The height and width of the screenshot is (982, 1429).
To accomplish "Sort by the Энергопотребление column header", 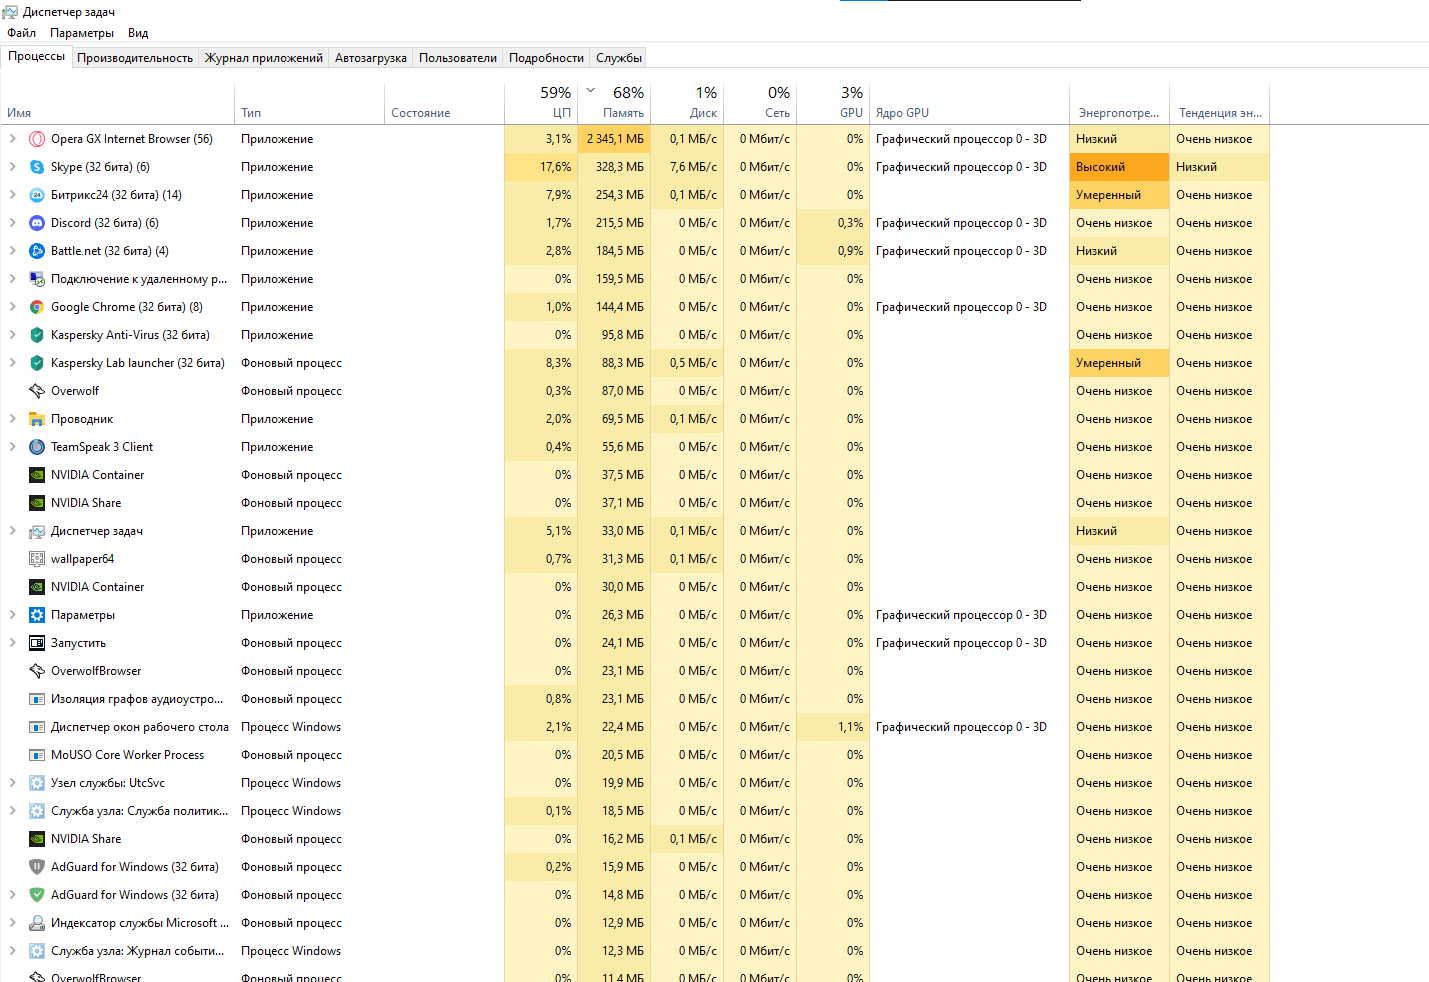I will click(x=1119, y=102).
